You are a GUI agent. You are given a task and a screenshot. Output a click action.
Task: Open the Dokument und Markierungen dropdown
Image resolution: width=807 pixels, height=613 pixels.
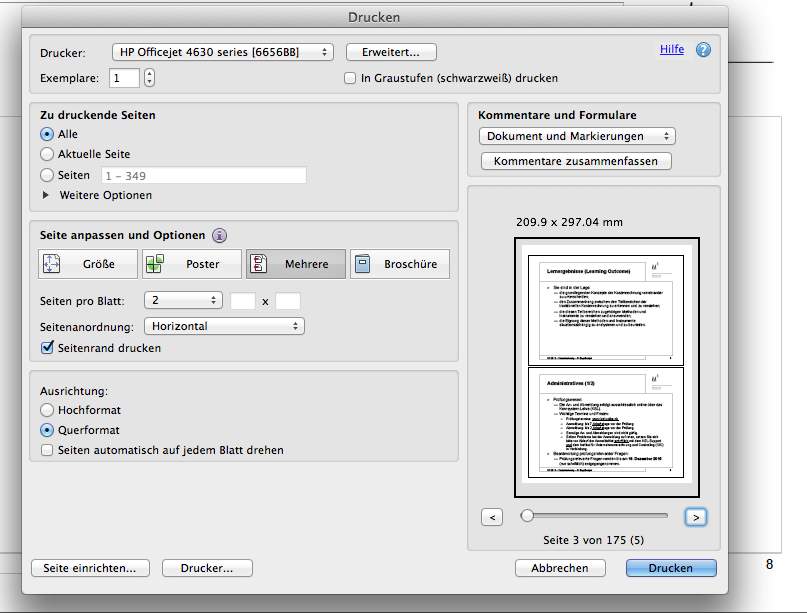(576, 136)
